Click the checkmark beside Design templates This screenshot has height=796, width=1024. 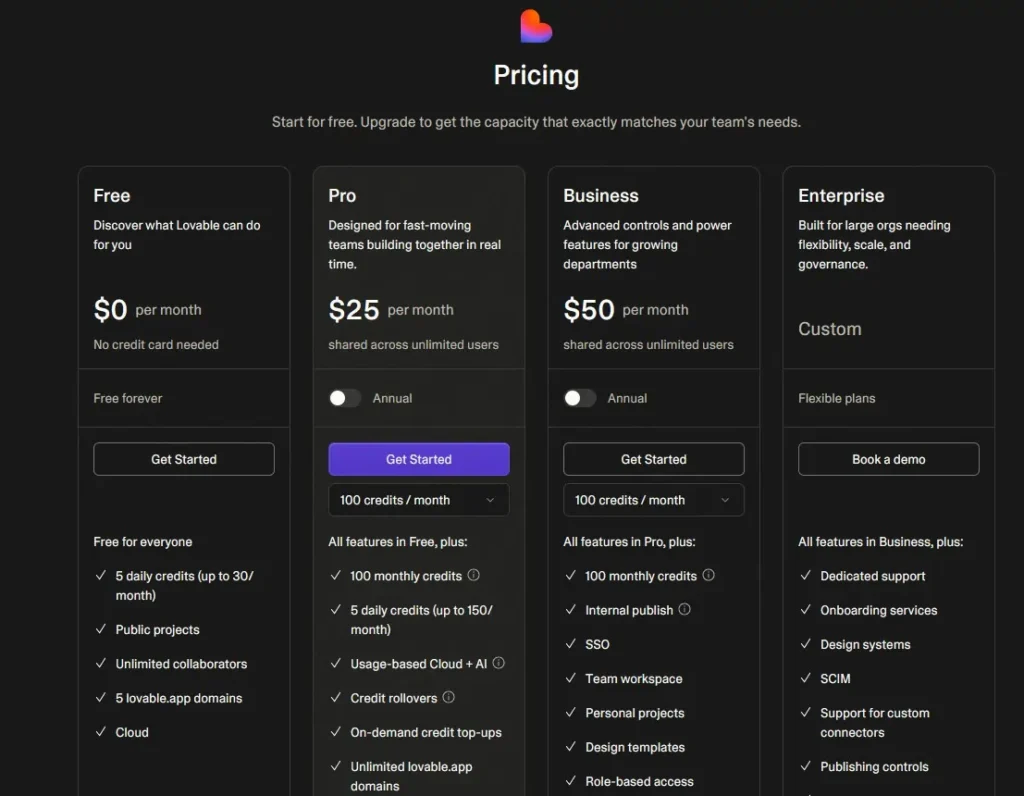tap(570, 747)
